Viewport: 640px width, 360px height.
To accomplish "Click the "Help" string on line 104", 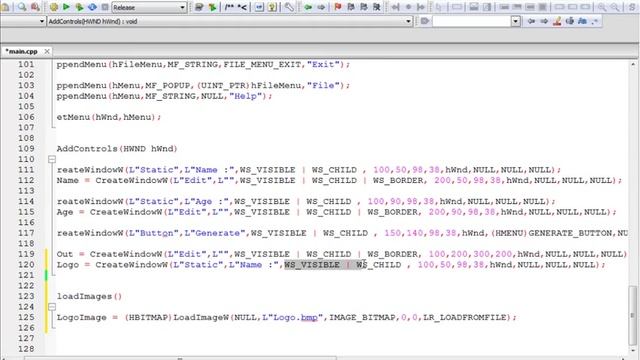I will [x=245, y=96].
